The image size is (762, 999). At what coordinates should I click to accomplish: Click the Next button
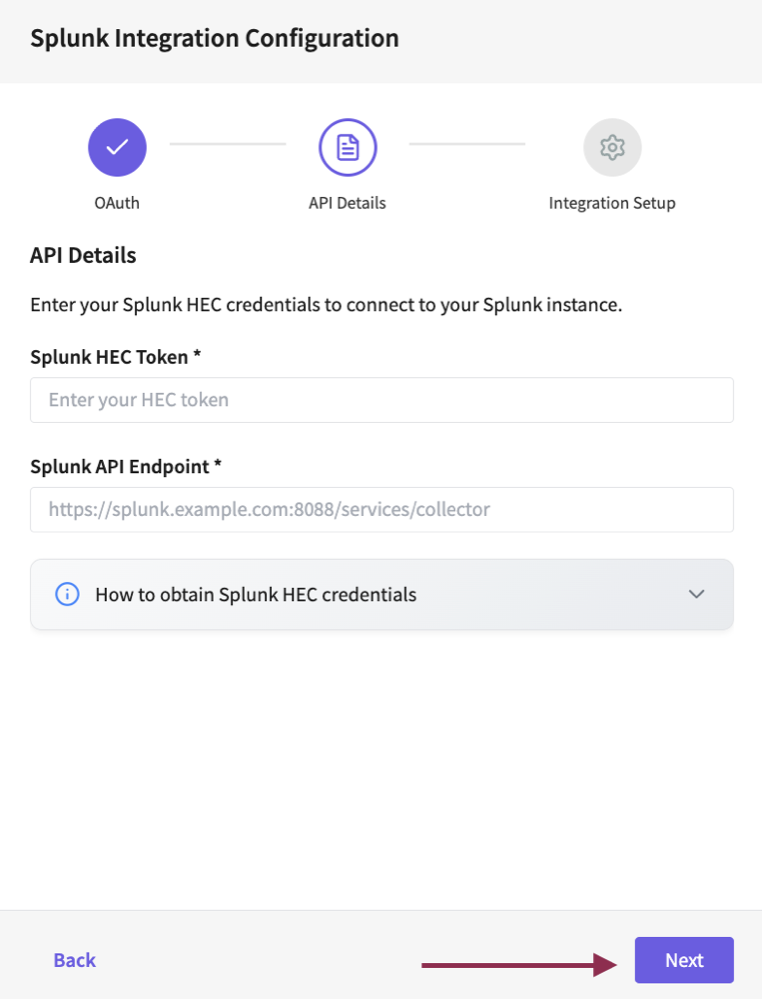tap(684, 960)
